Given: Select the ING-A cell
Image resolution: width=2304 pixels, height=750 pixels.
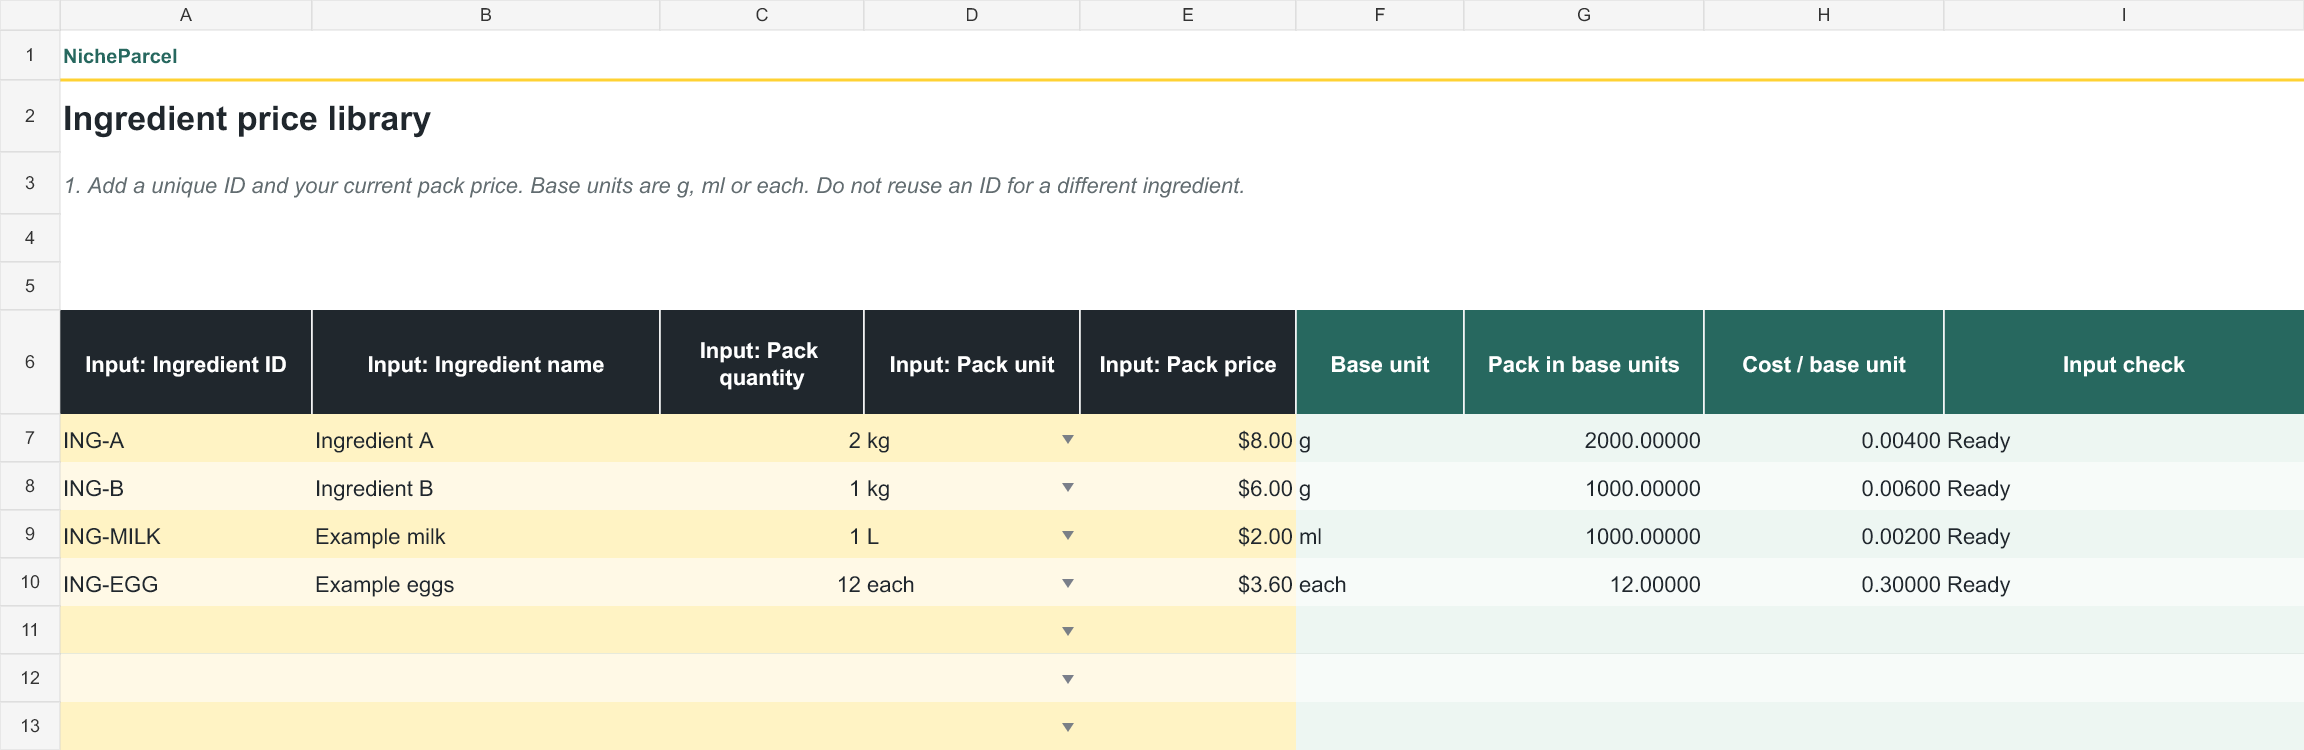Looking at the screenshot, I should coord(186,438).
